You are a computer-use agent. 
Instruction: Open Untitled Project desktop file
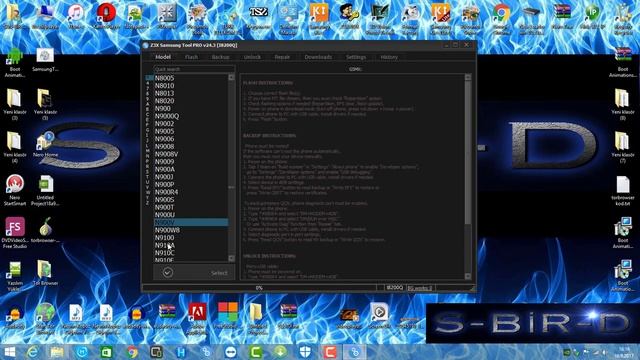tap(45, 190)
